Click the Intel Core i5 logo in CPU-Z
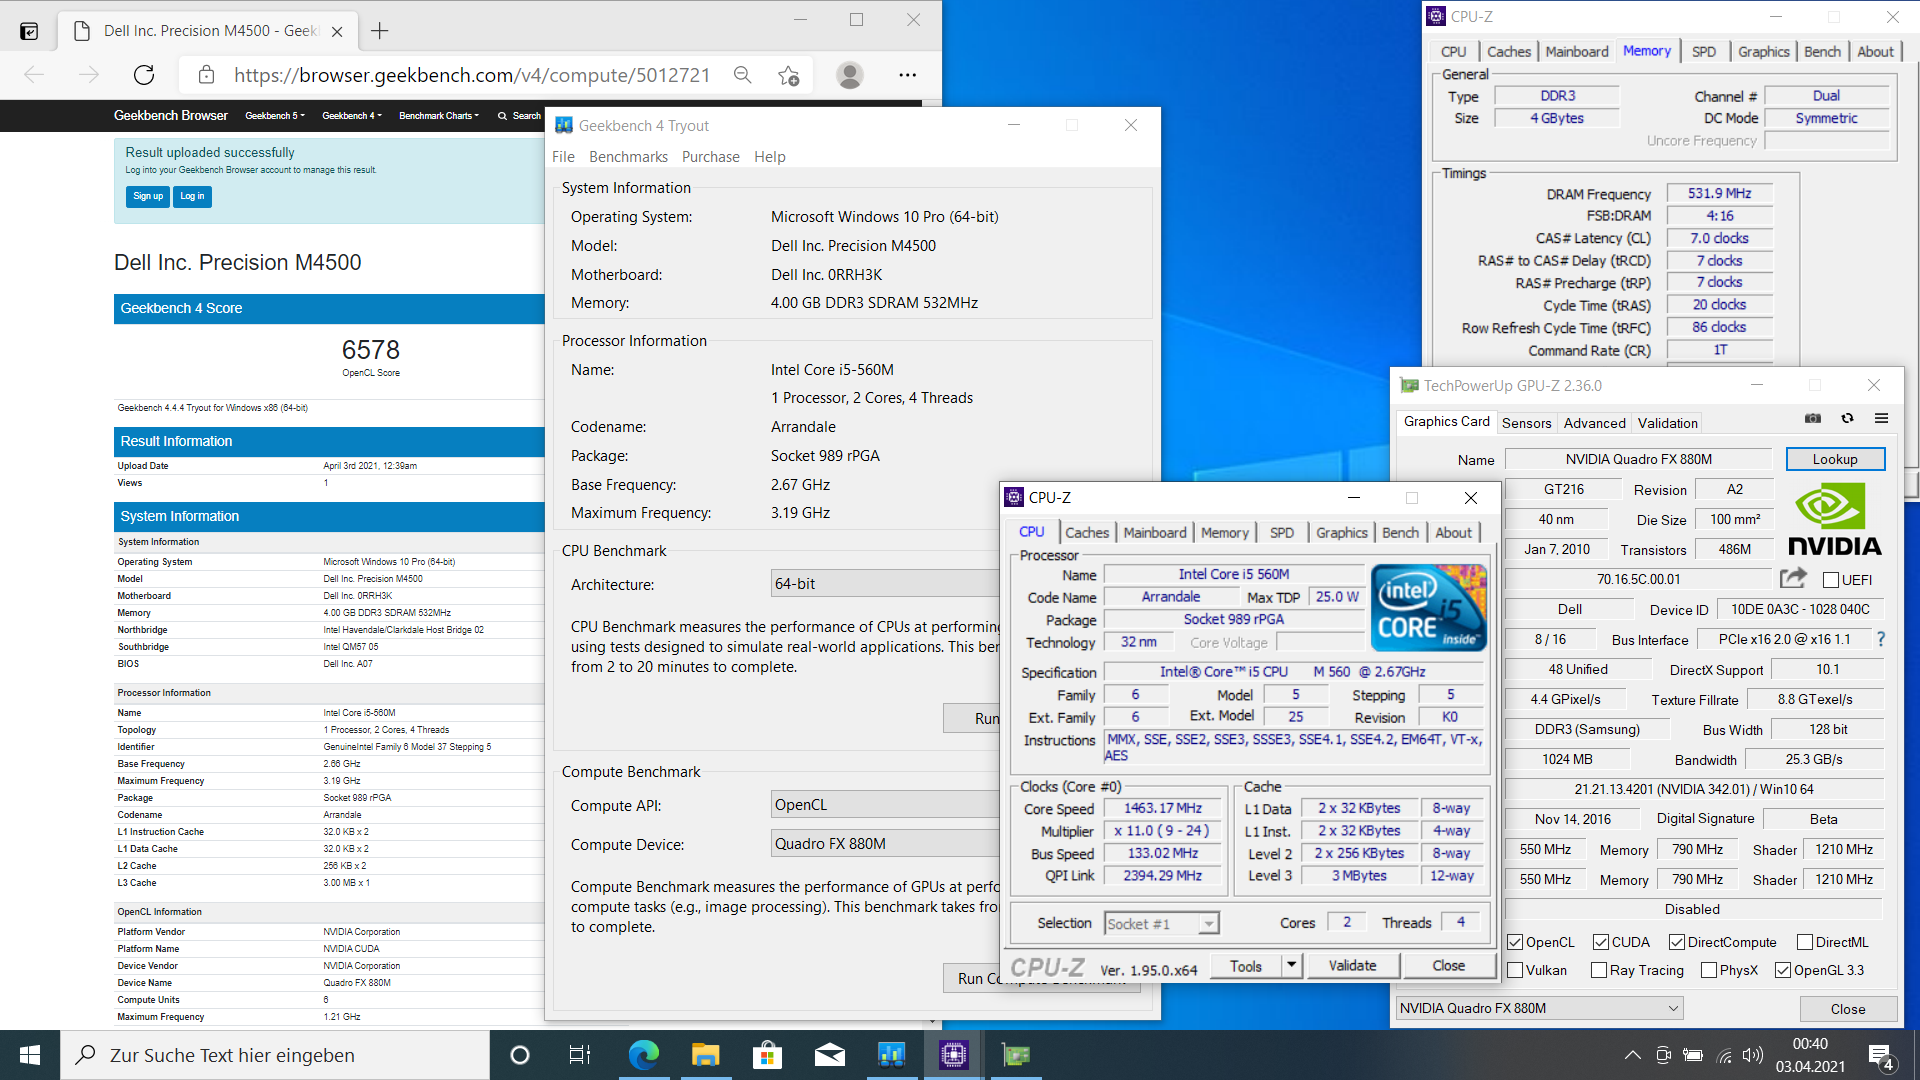 pyautogui.click(x=1428, y=608)
